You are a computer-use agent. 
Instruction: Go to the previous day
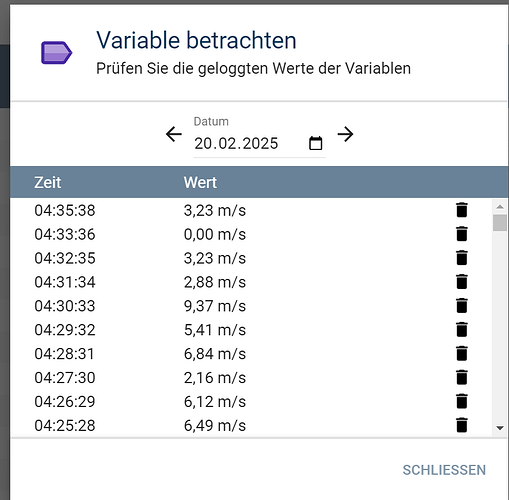point(174,134)
